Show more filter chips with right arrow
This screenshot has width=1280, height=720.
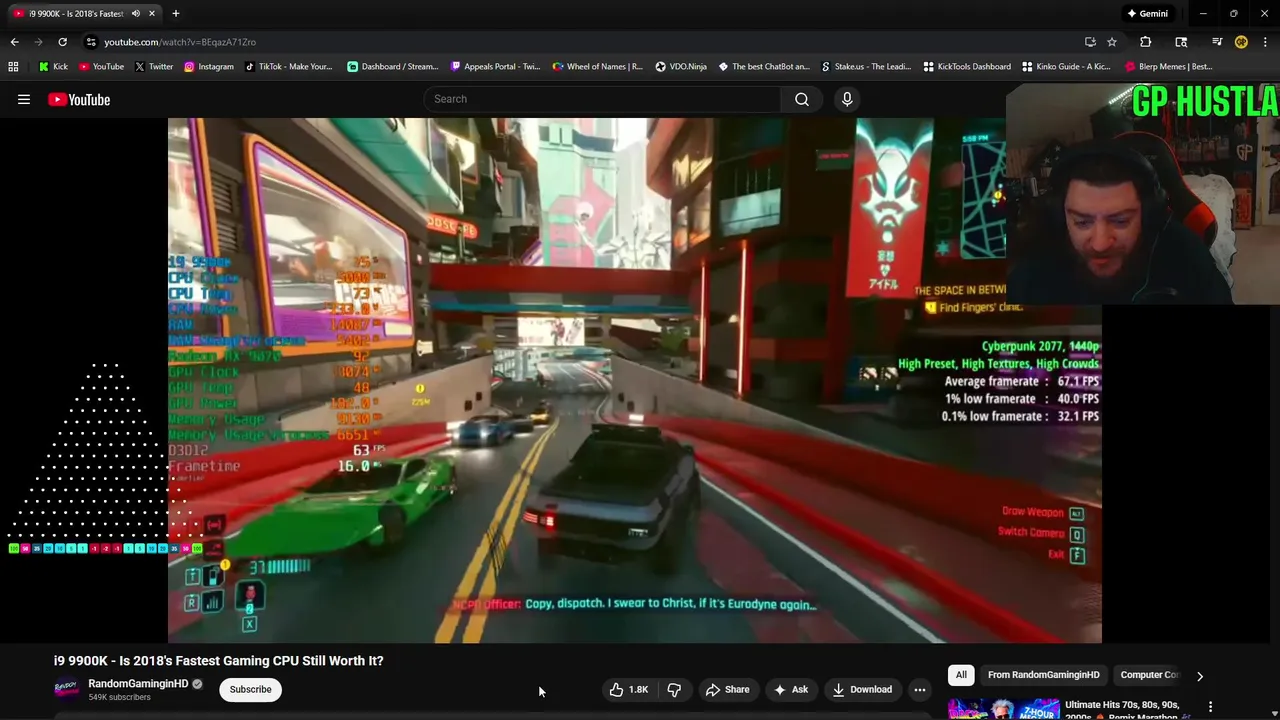pos(1200,676)
